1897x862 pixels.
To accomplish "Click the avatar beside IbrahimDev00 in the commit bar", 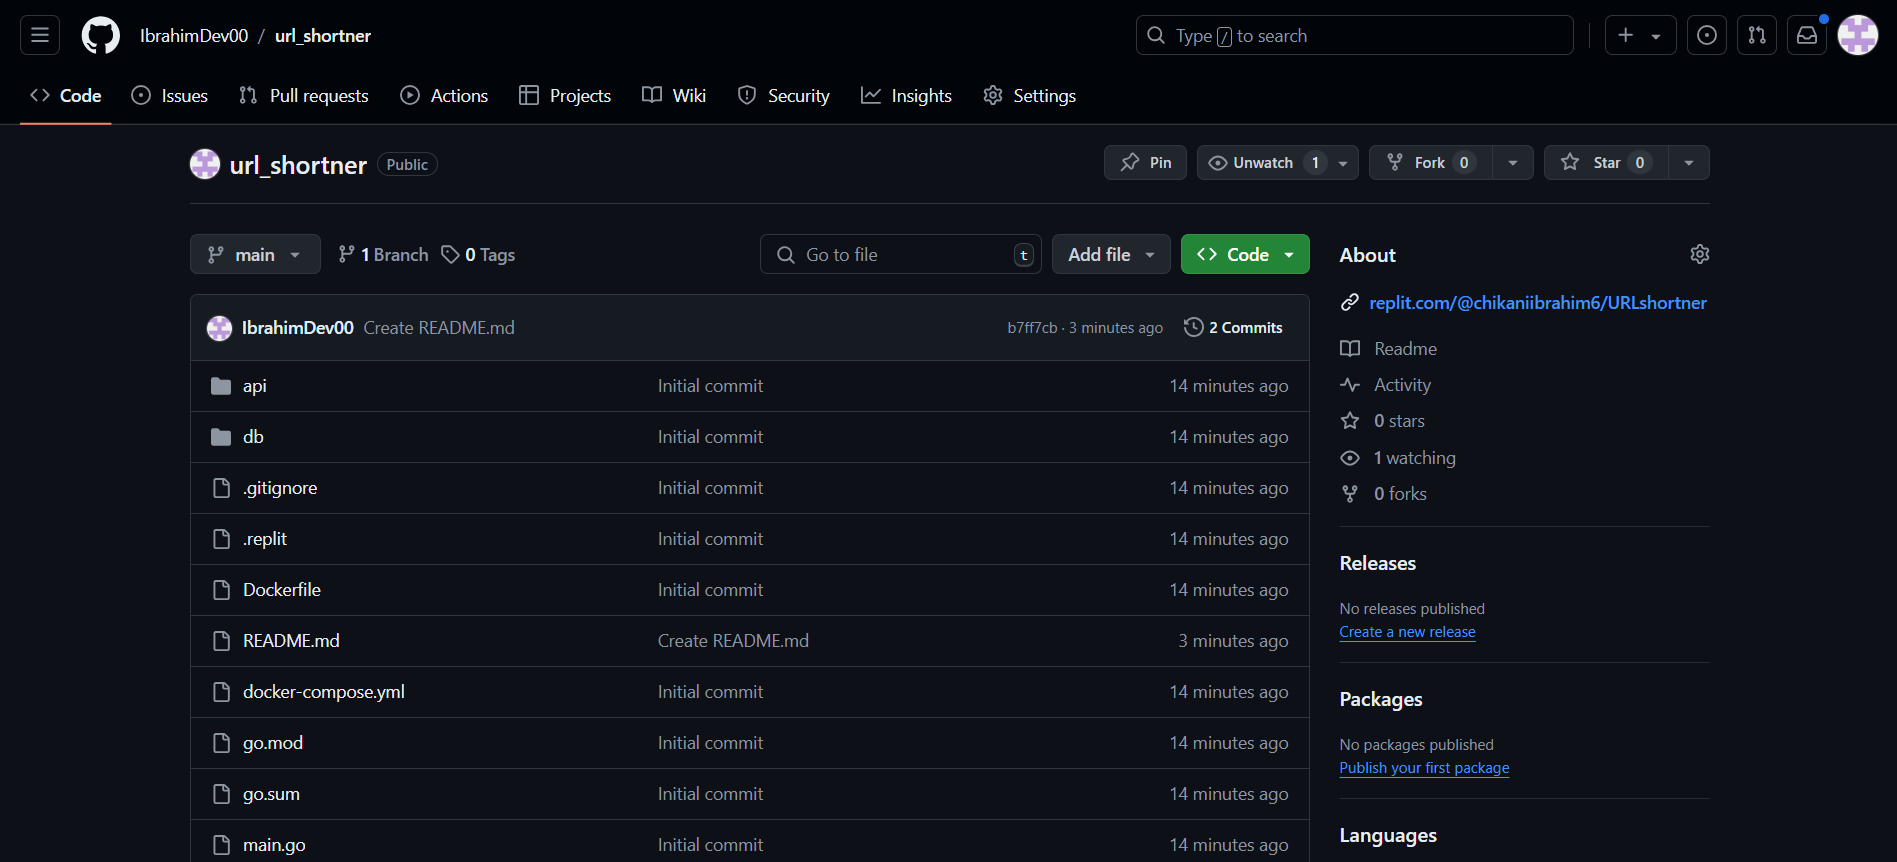I will [x=219, y=328].
